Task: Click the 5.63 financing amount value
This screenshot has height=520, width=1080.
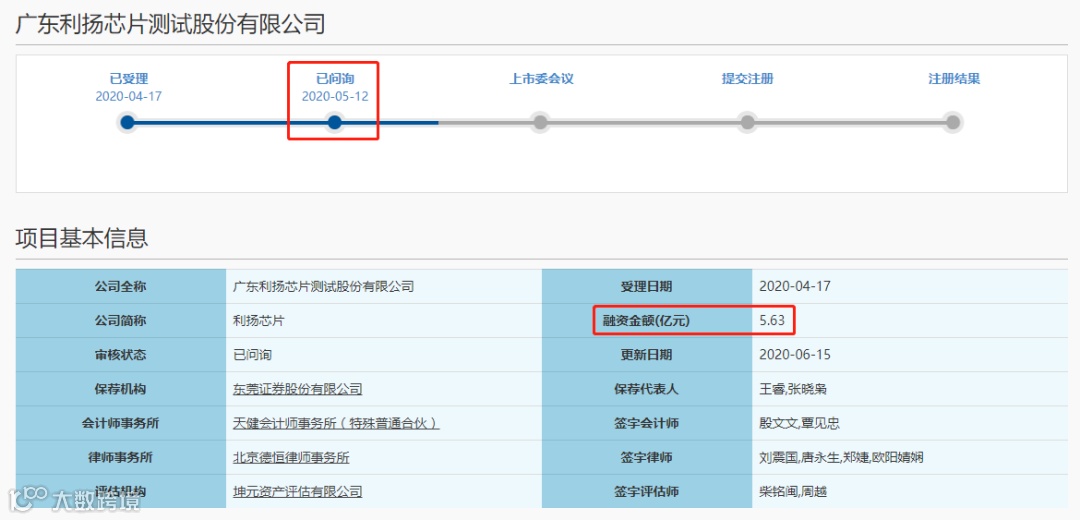Action: click(x=771, y=320)
